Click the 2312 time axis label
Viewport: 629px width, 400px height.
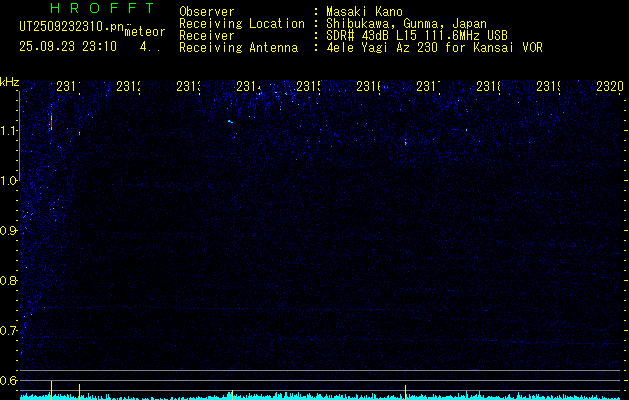point(128,86)
